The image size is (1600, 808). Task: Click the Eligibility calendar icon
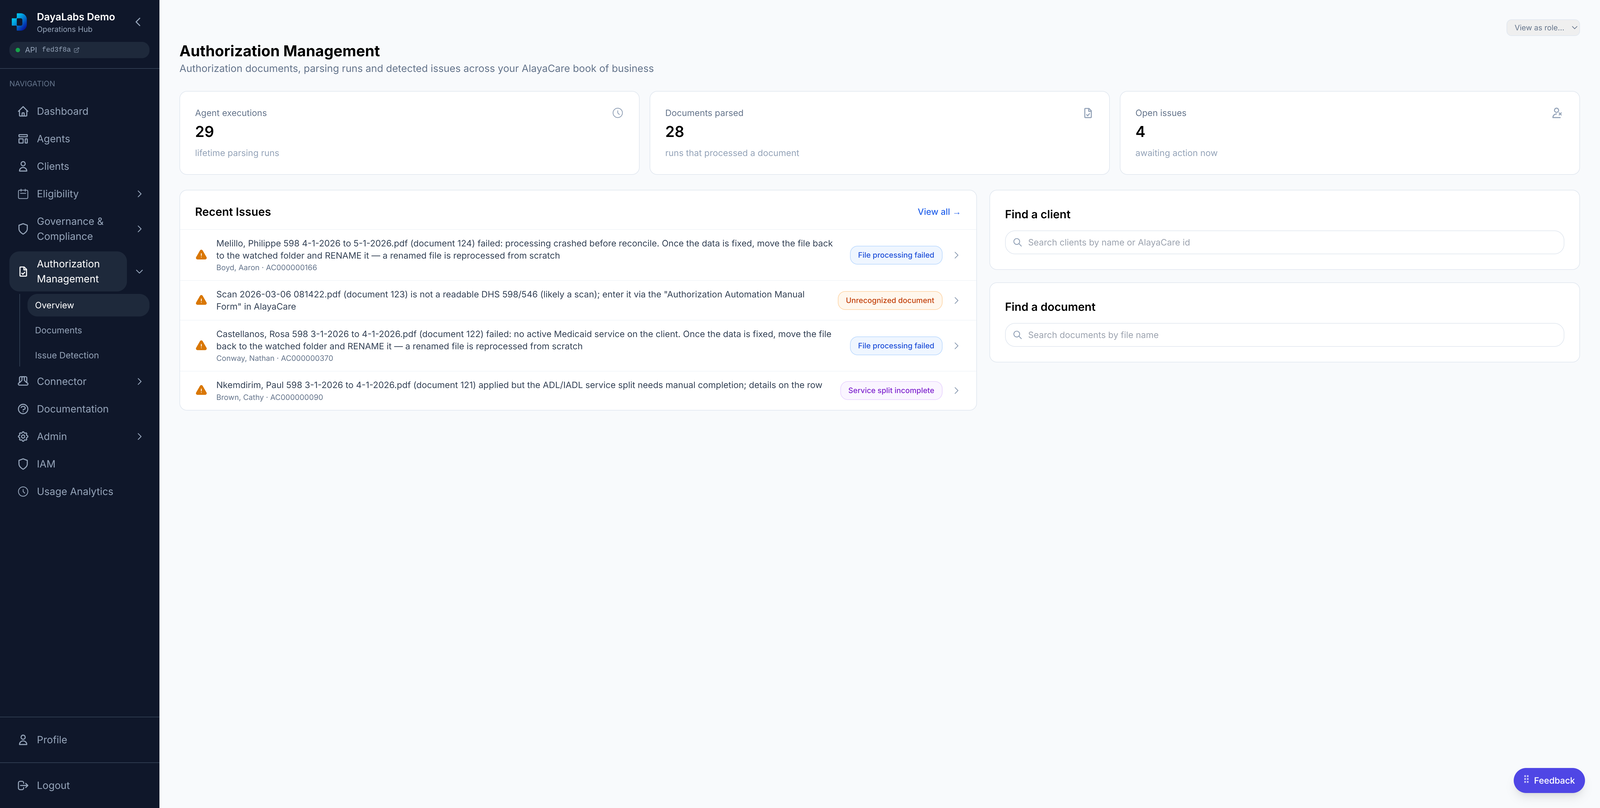click(x=23, y=194)
